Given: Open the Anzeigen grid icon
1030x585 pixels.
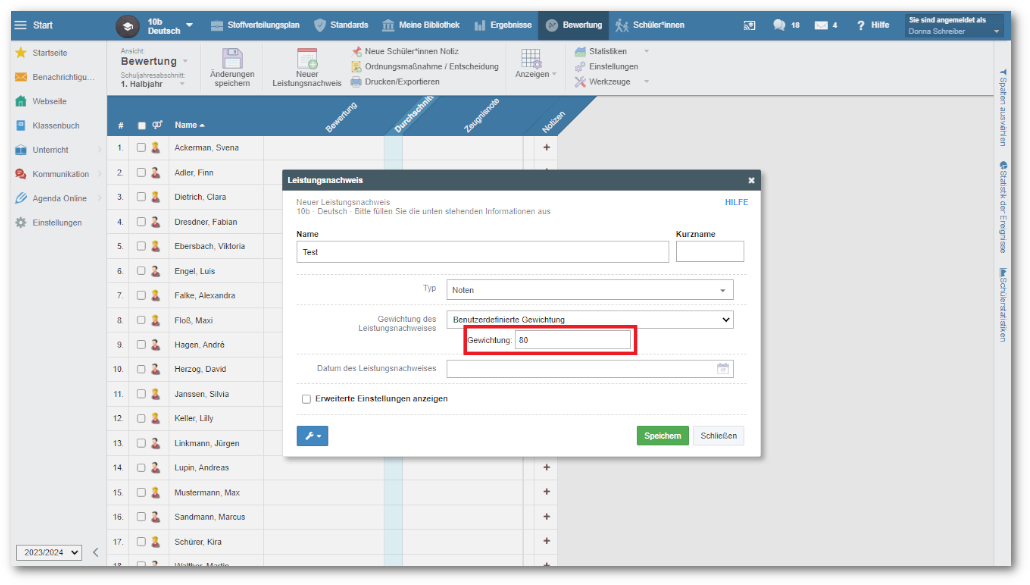Looking at the screenshot, I should click(x=531, y=59).
